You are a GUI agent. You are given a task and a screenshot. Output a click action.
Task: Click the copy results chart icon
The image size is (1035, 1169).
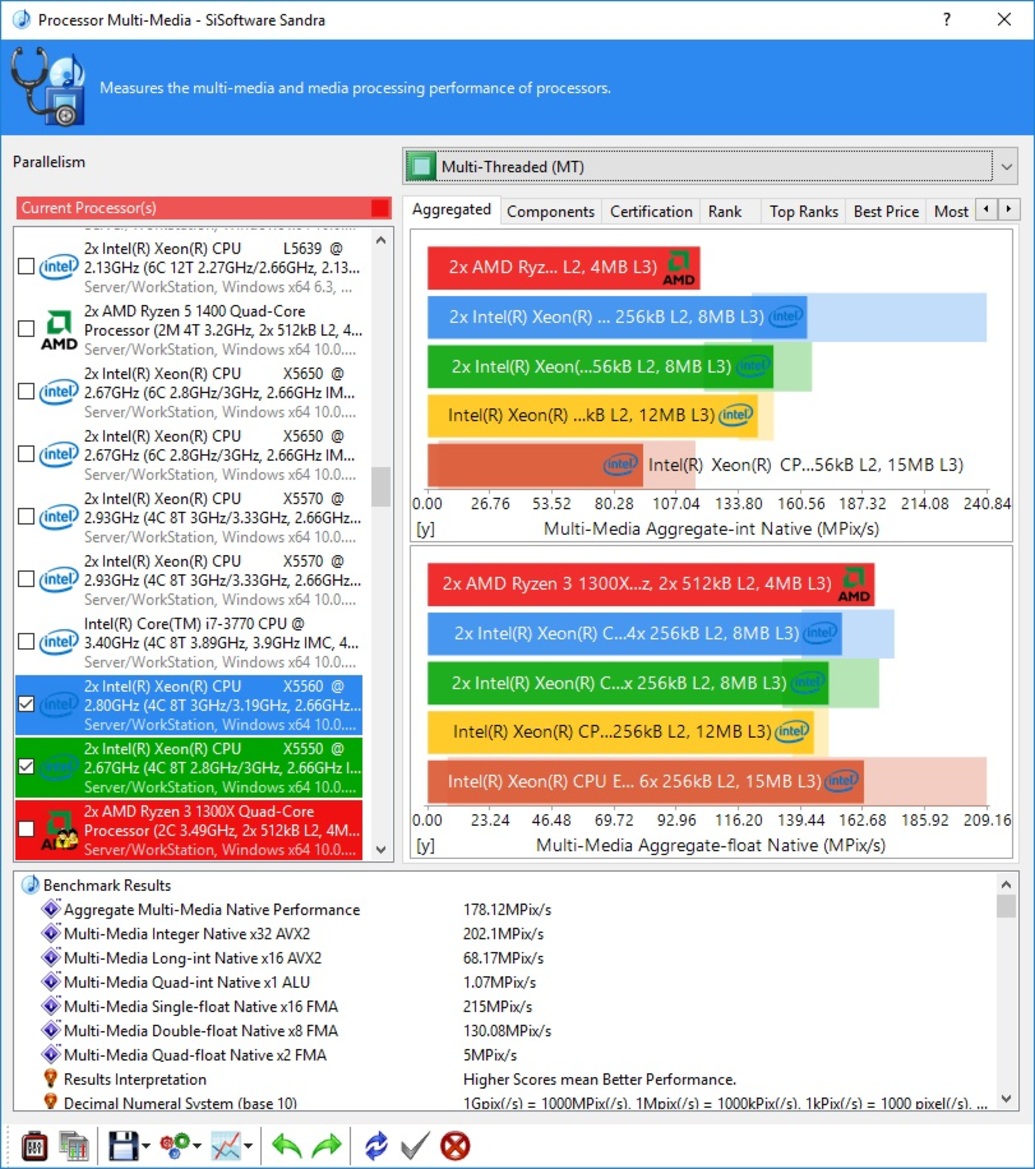click(x=74, y=1146)
